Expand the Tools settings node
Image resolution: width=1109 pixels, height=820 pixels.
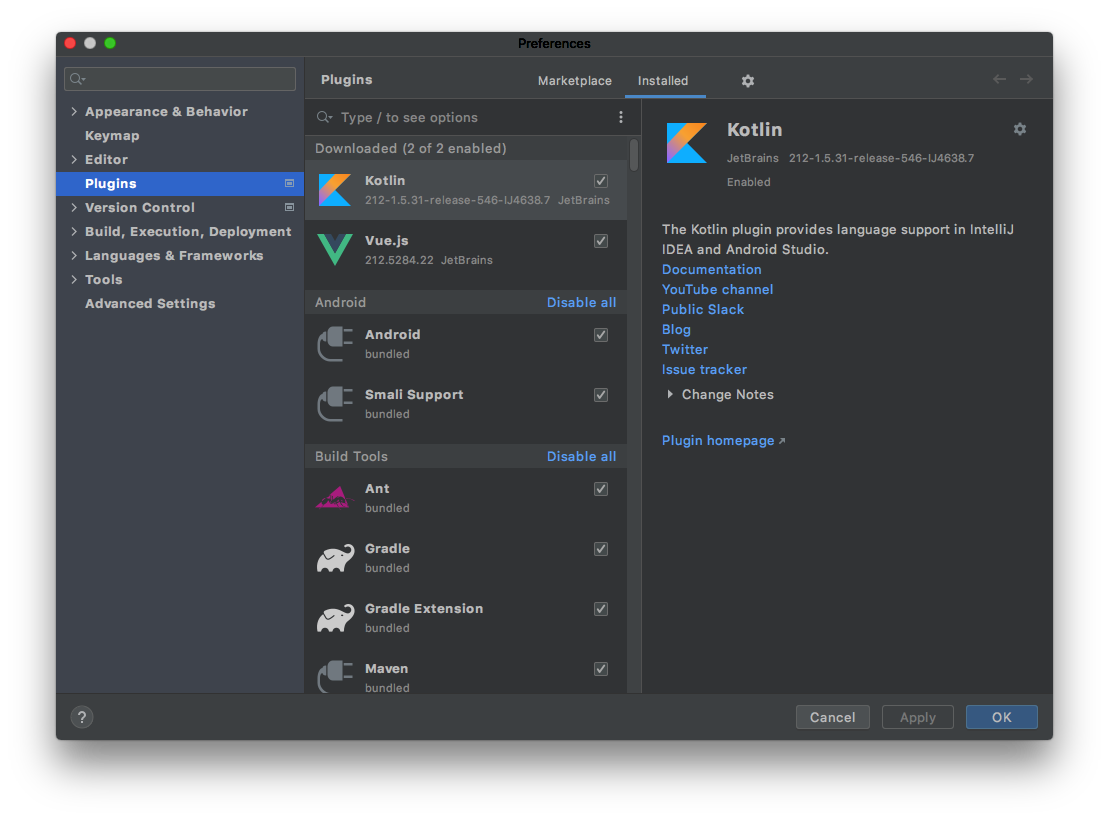click(x=74, y=279)
